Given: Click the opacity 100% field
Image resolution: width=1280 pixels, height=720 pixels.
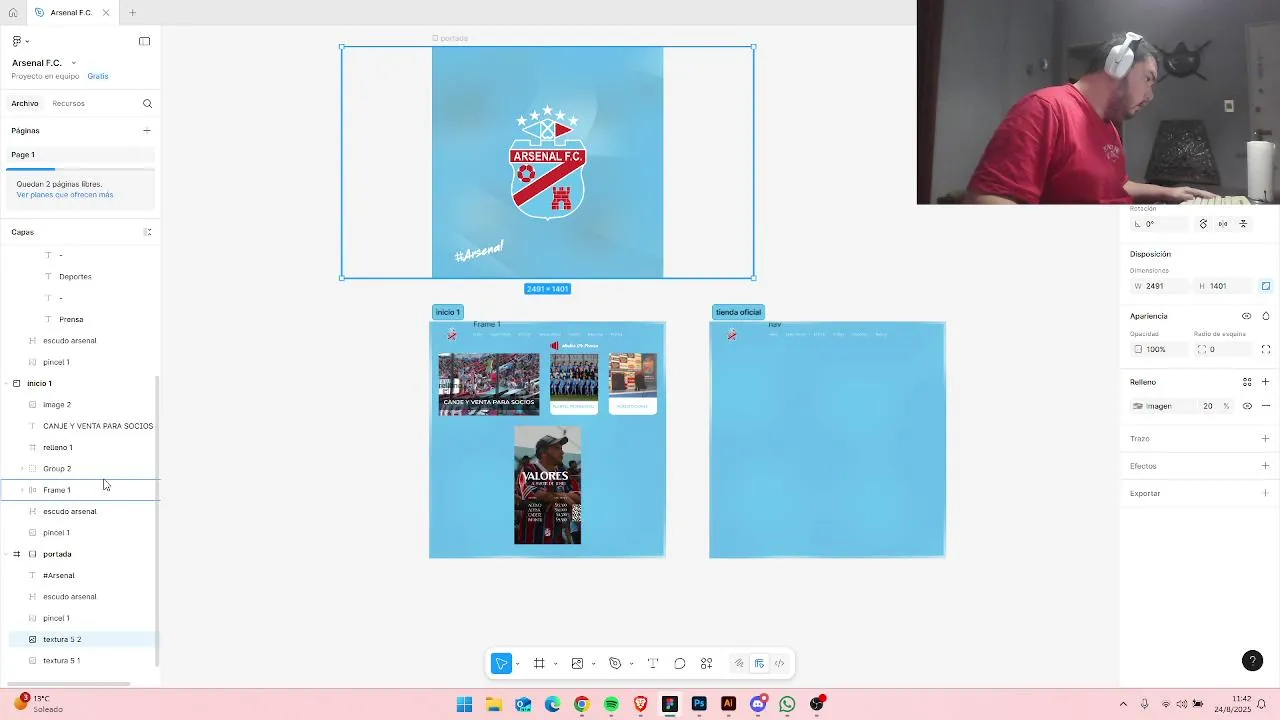Looking at the screenshot, I should point(1160,350).
